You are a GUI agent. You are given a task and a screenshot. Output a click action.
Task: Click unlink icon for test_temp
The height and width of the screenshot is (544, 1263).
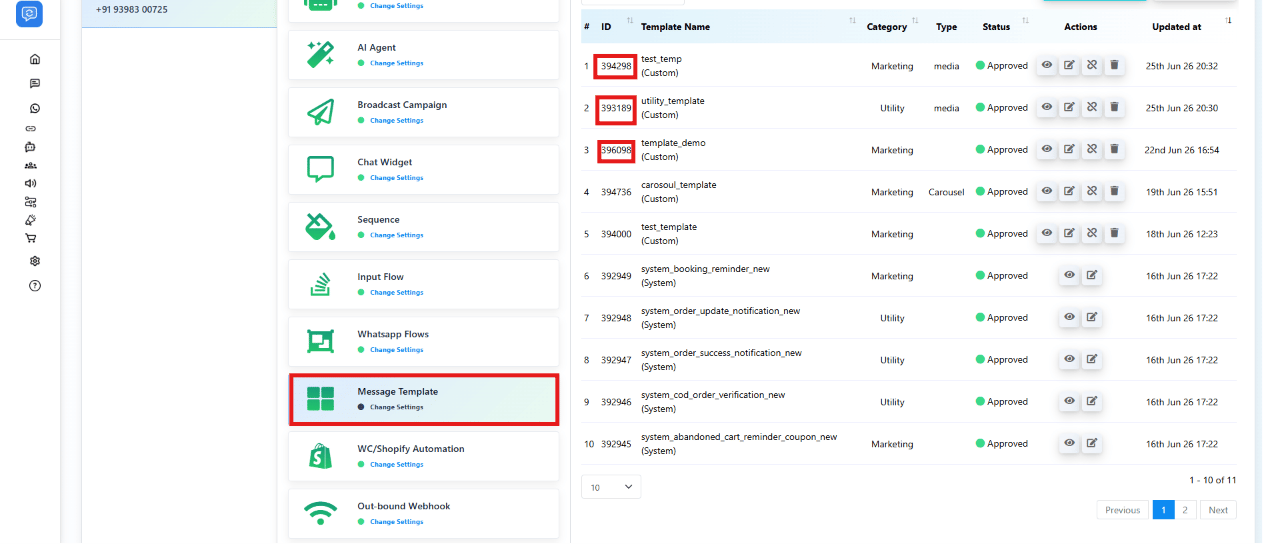tap(1092, 65)
